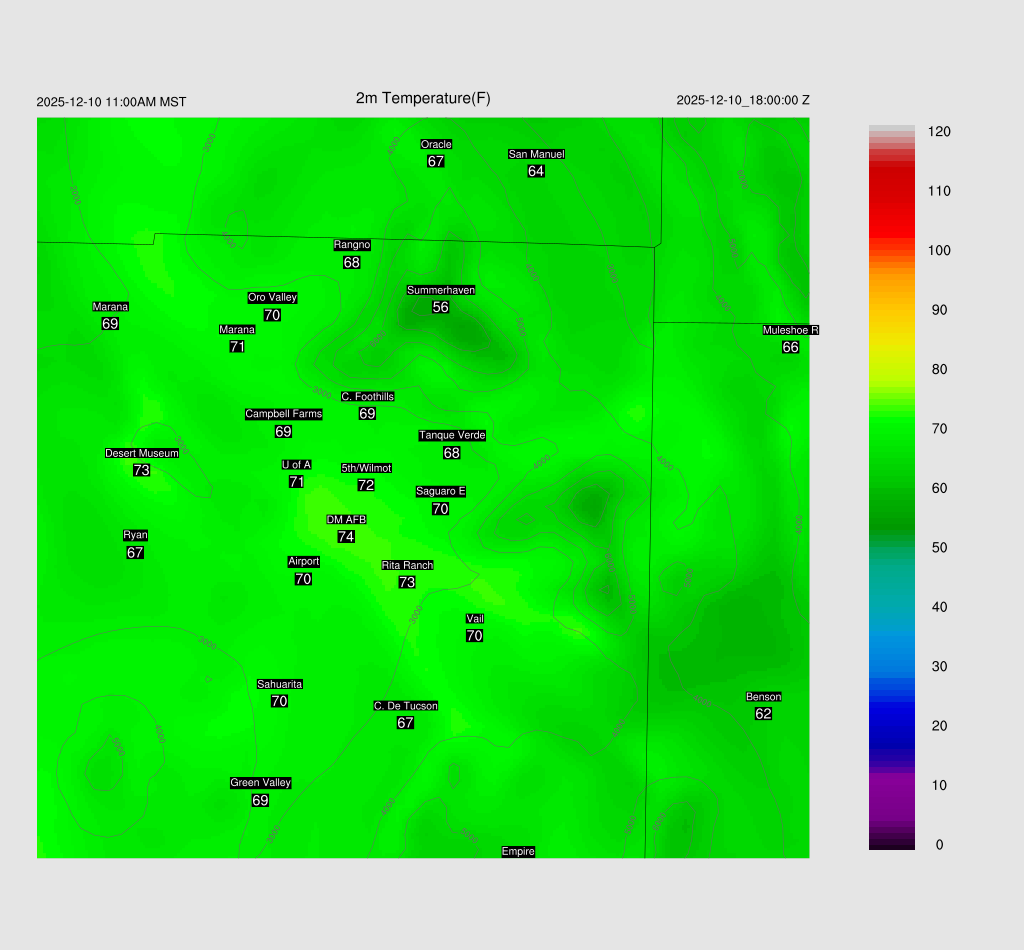Click the Oracle station label
This screenshot has width=1024, height=950.
tap(436, 145)
